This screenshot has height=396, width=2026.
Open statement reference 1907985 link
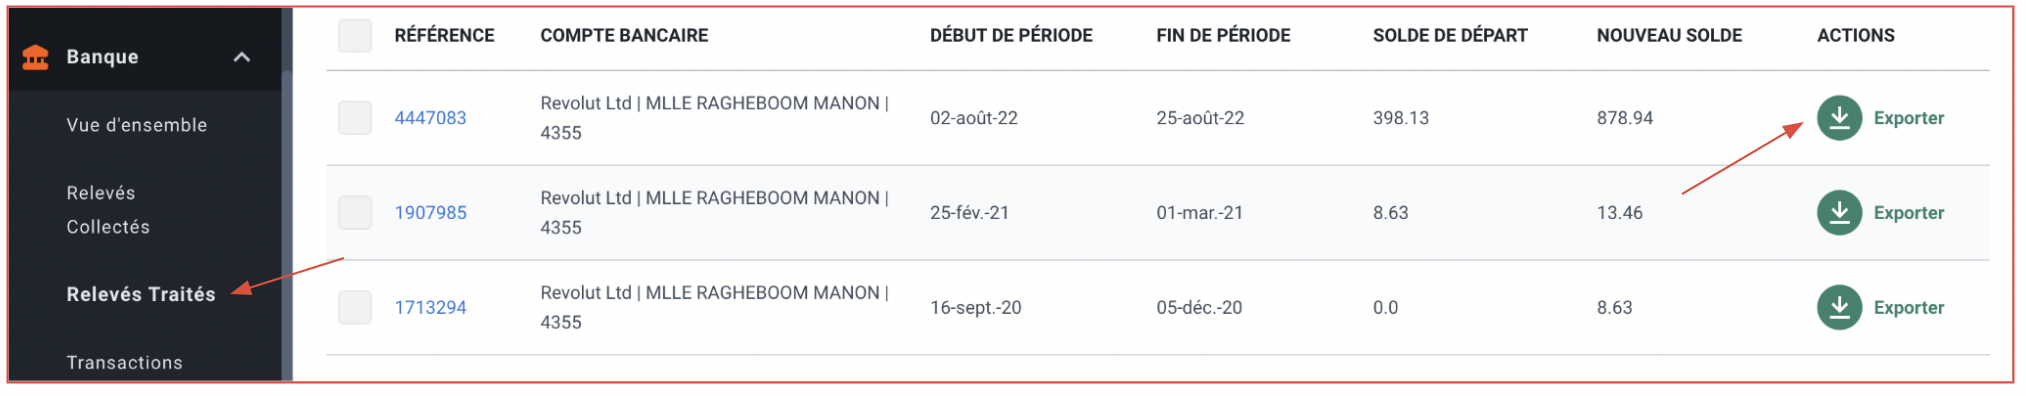(x=430, y=213)
